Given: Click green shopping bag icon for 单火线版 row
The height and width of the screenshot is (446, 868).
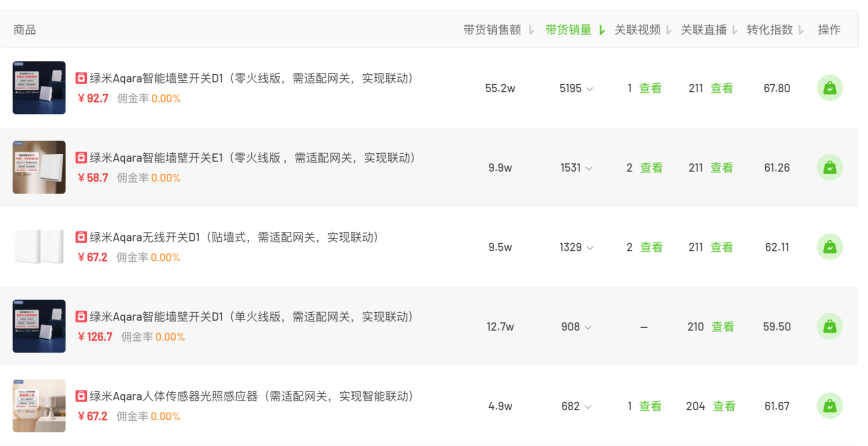Looking at the screenshot, I should coord(829,326).
